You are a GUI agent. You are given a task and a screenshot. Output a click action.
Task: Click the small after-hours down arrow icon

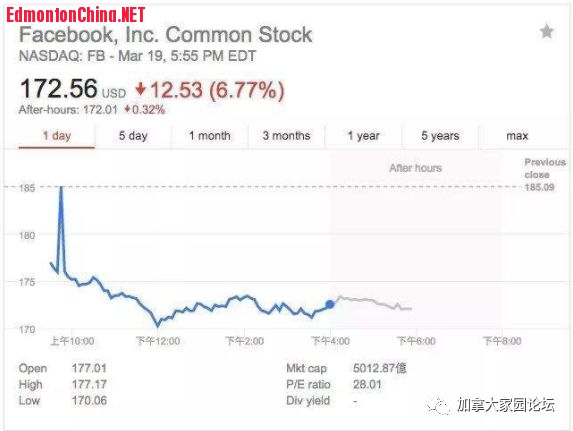point(127,109)
